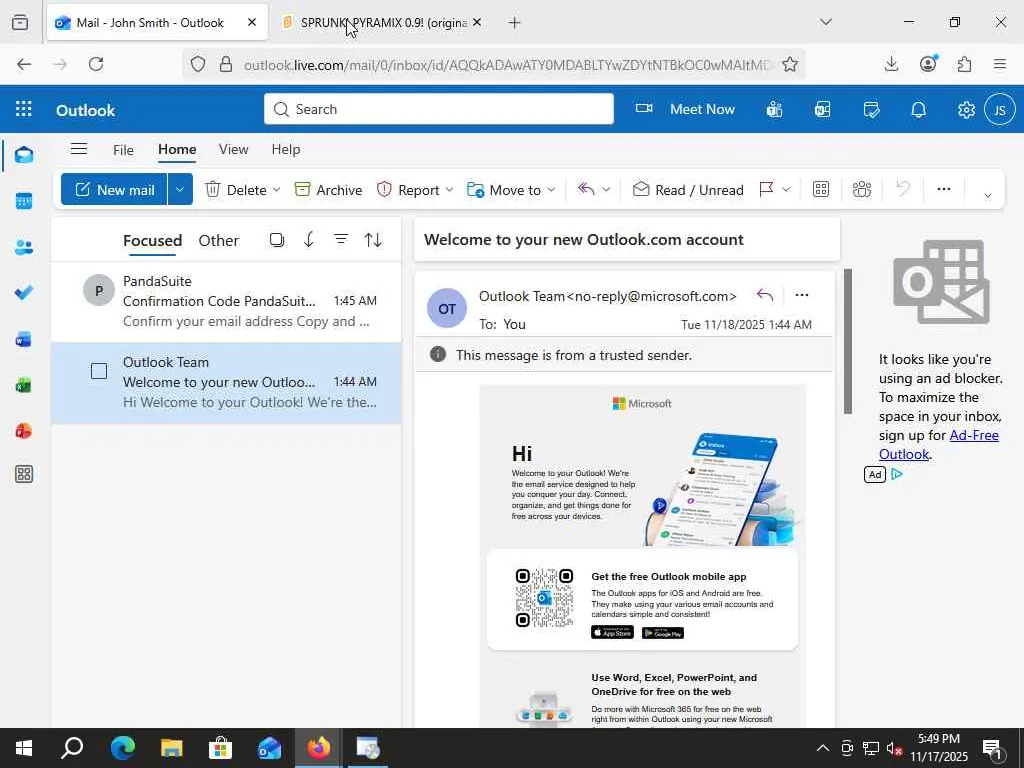Open the notifications bell
This screenshot has width=1024, height=768.
tap(918, 110)
